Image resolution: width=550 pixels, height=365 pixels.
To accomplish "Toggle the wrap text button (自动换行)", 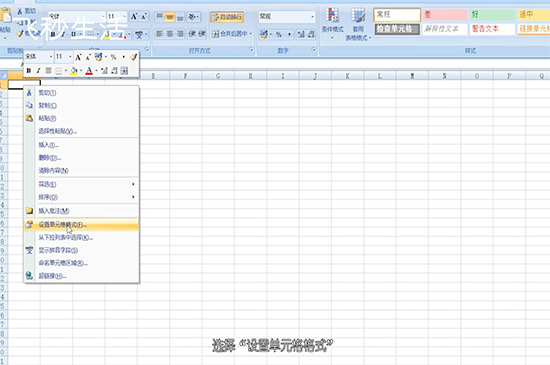I will click(x=227, y=17).
